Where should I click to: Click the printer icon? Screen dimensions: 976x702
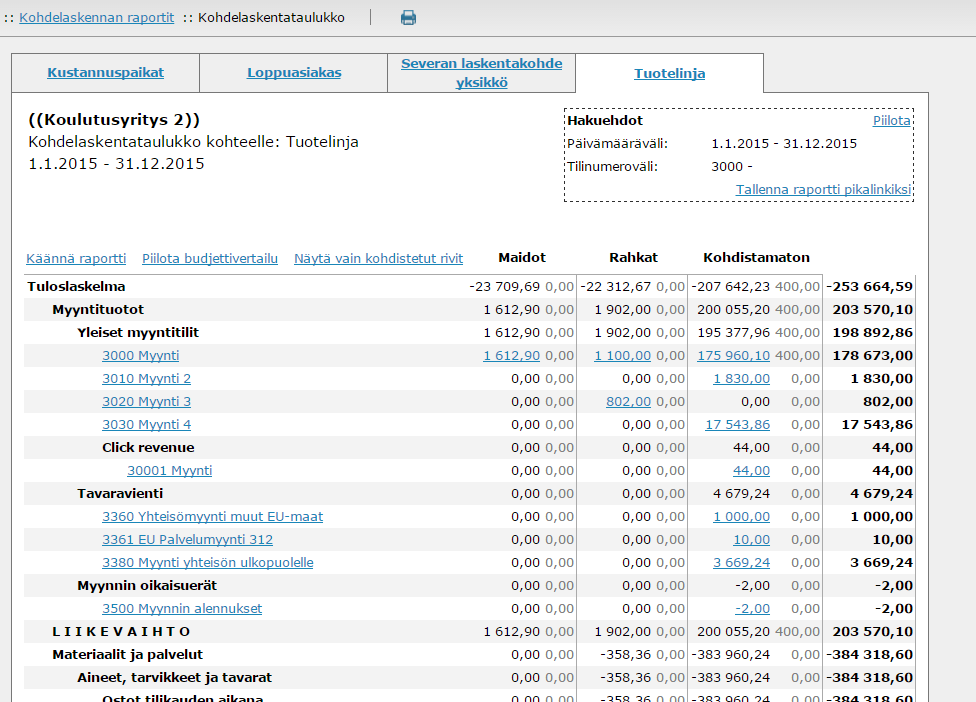(408, 17)
